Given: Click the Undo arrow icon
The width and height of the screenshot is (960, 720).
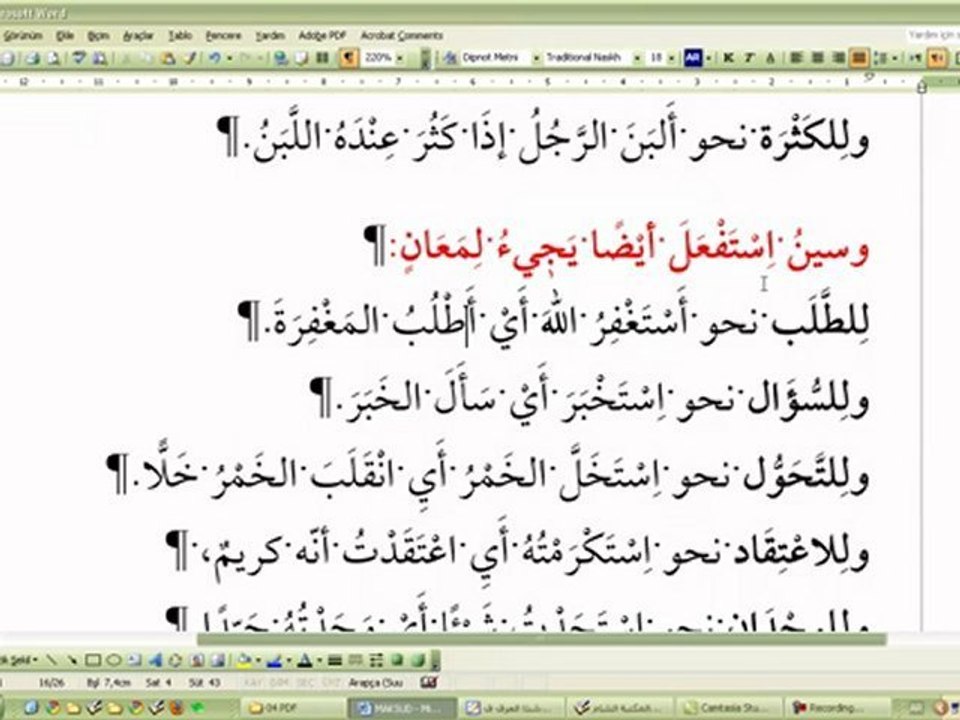Looking at the screenshot, I should pos(215,58).
